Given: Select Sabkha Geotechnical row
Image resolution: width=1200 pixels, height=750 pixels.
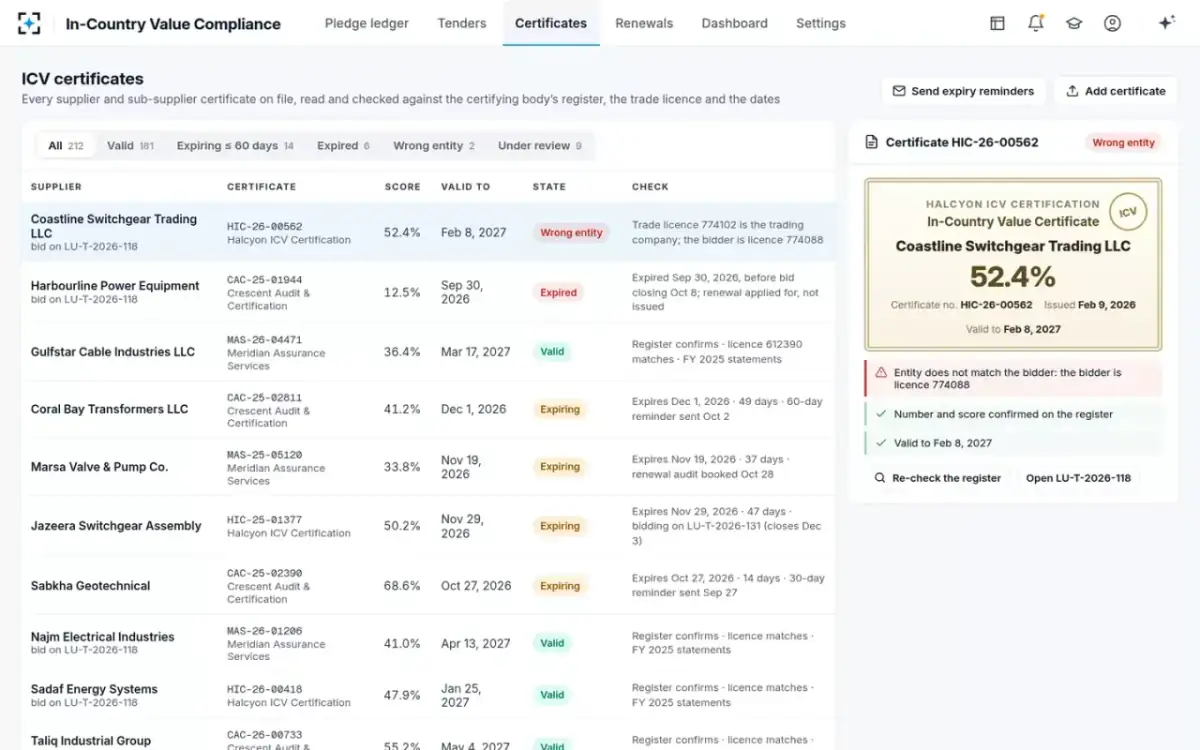Looking at the screenshot, I should (428, 585).
